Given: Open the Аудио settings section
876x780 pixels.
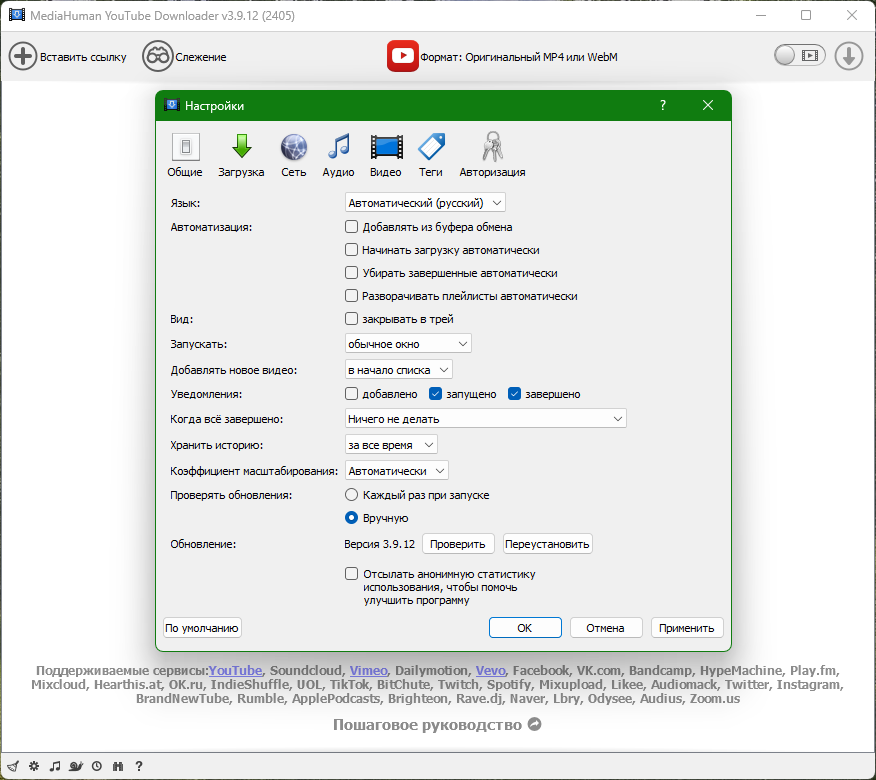Looking at the screenshot, I should (x=337, y=153).
